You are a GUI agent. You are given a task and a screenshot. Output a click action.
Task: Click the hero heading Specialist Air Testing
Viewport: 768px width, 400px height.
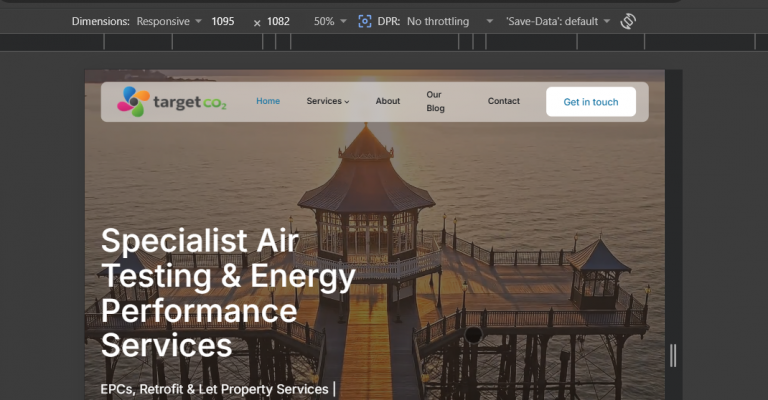(228, 293)
